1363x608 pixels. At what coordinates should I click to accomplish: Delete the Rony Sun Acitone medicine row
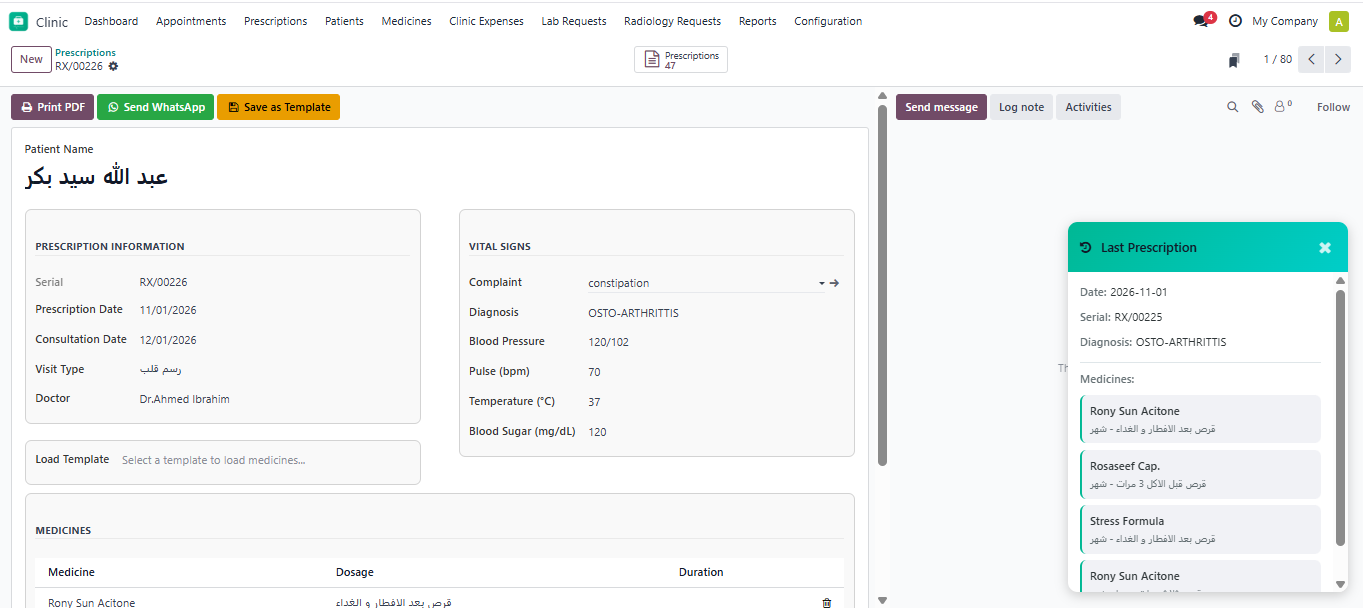(826, 602)
